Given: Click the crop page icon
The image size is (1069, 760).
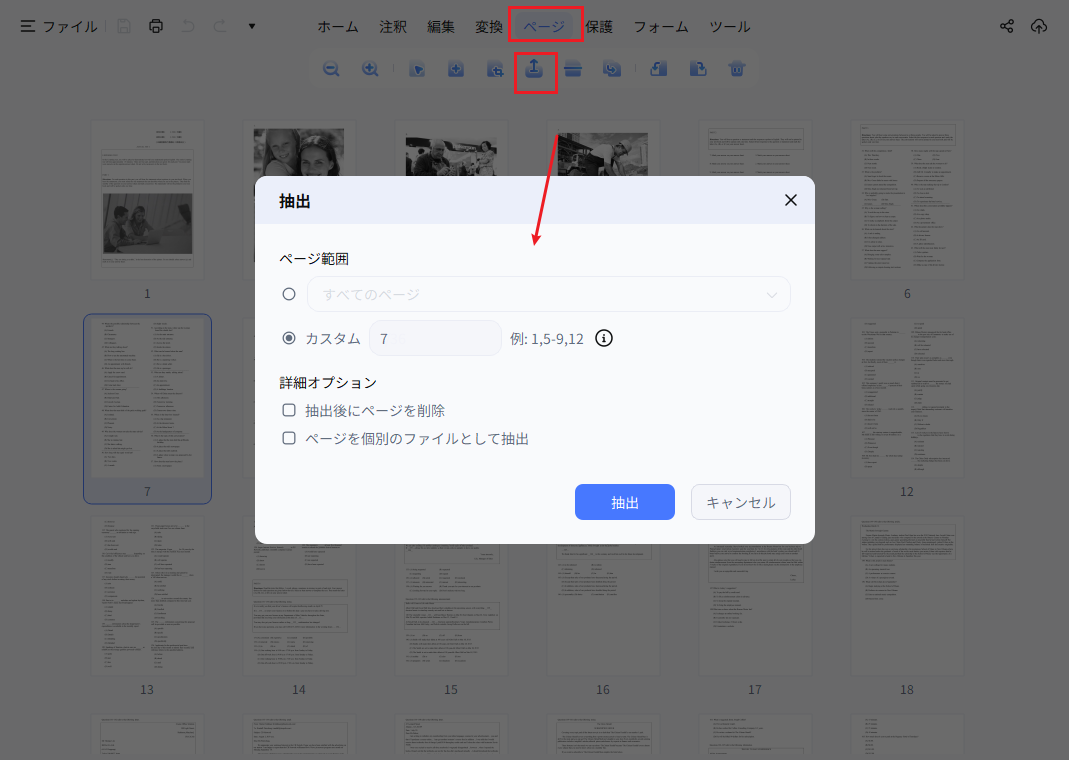Looking at the screenshot, I should coord(495,69).
